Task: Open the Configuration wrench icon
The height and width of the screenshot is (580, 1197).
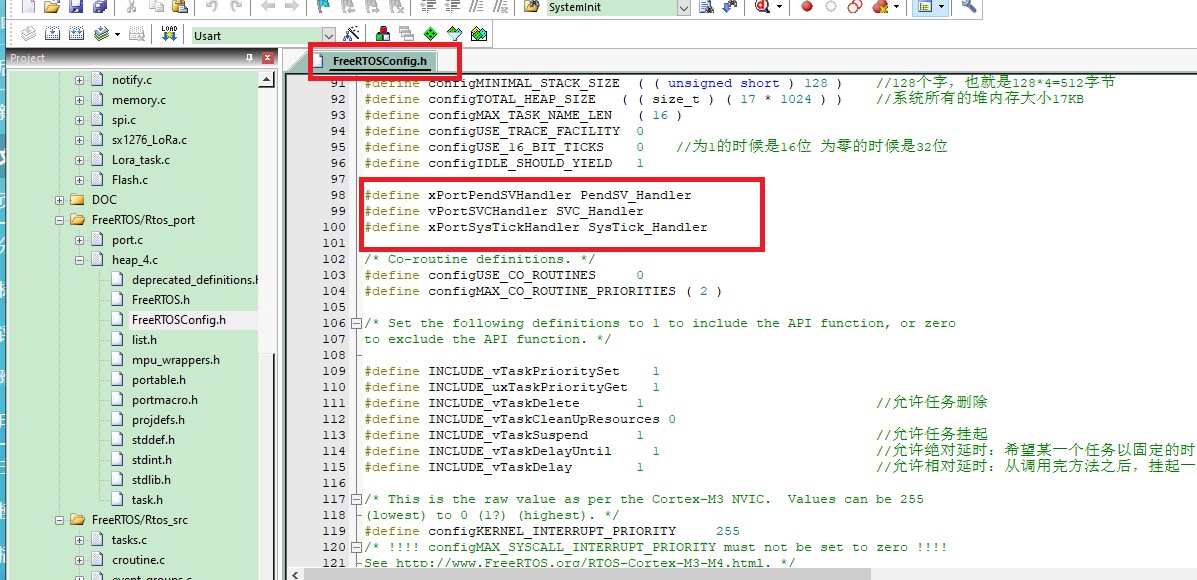Action: (x=968, y=7)
